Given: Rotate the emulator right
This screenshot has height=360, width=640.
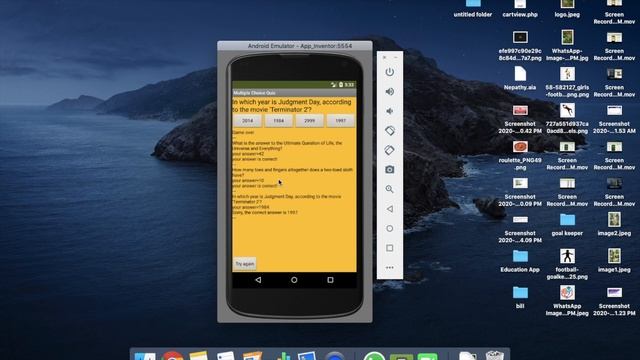Looking at the screenshot, I should (389, 150).
